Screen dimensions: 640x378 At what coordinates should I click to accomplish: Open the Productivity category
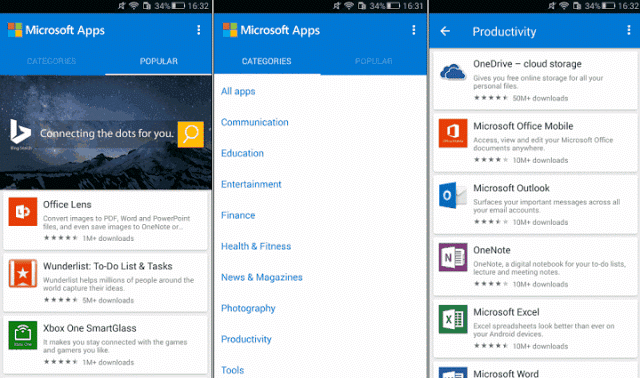246,339
